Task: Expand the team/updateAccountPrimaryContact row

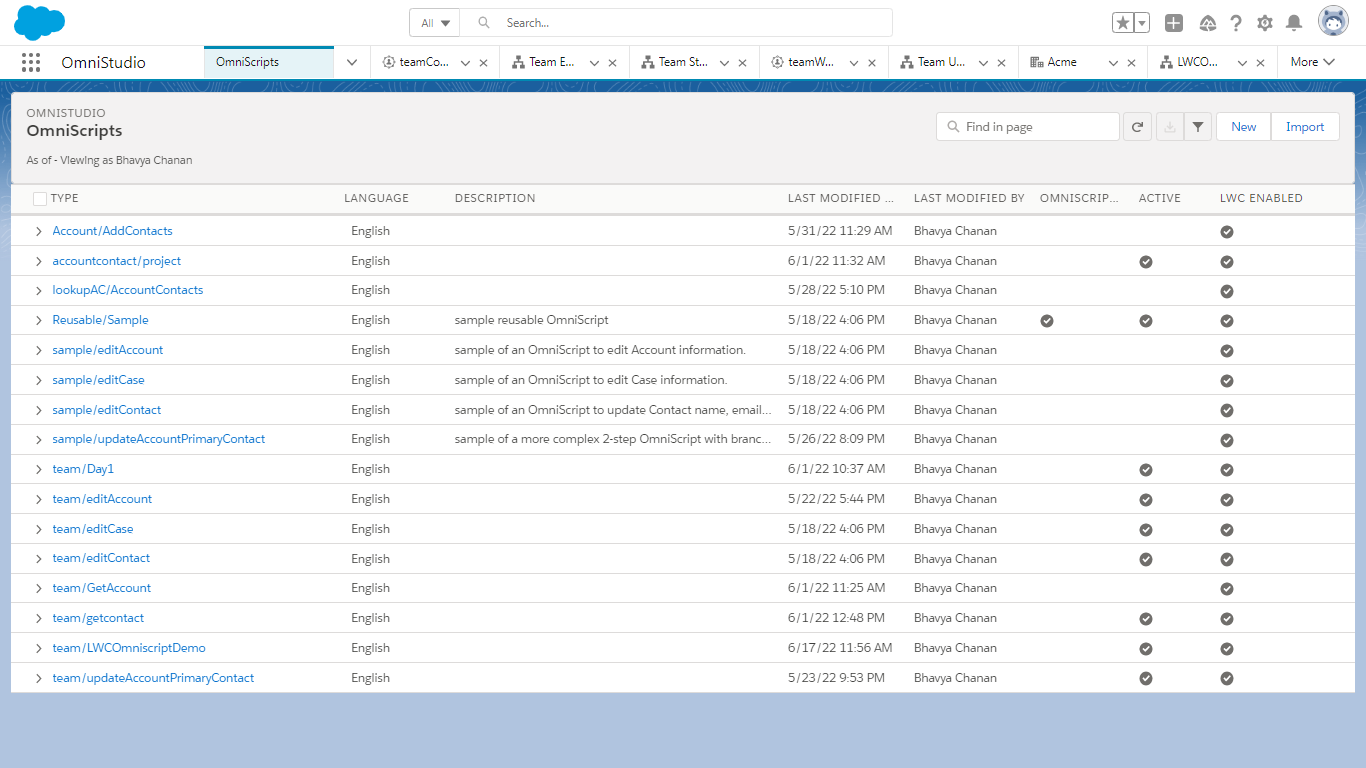Action: point(39,678)
